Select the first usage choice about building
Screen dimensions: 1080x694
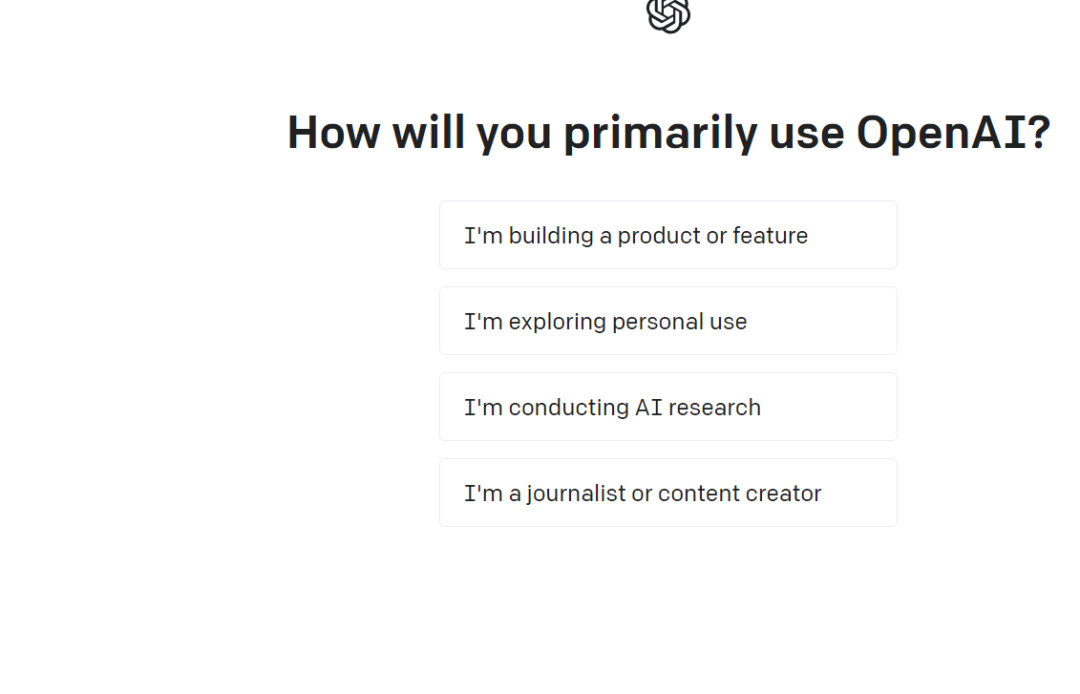pos(668,235)
